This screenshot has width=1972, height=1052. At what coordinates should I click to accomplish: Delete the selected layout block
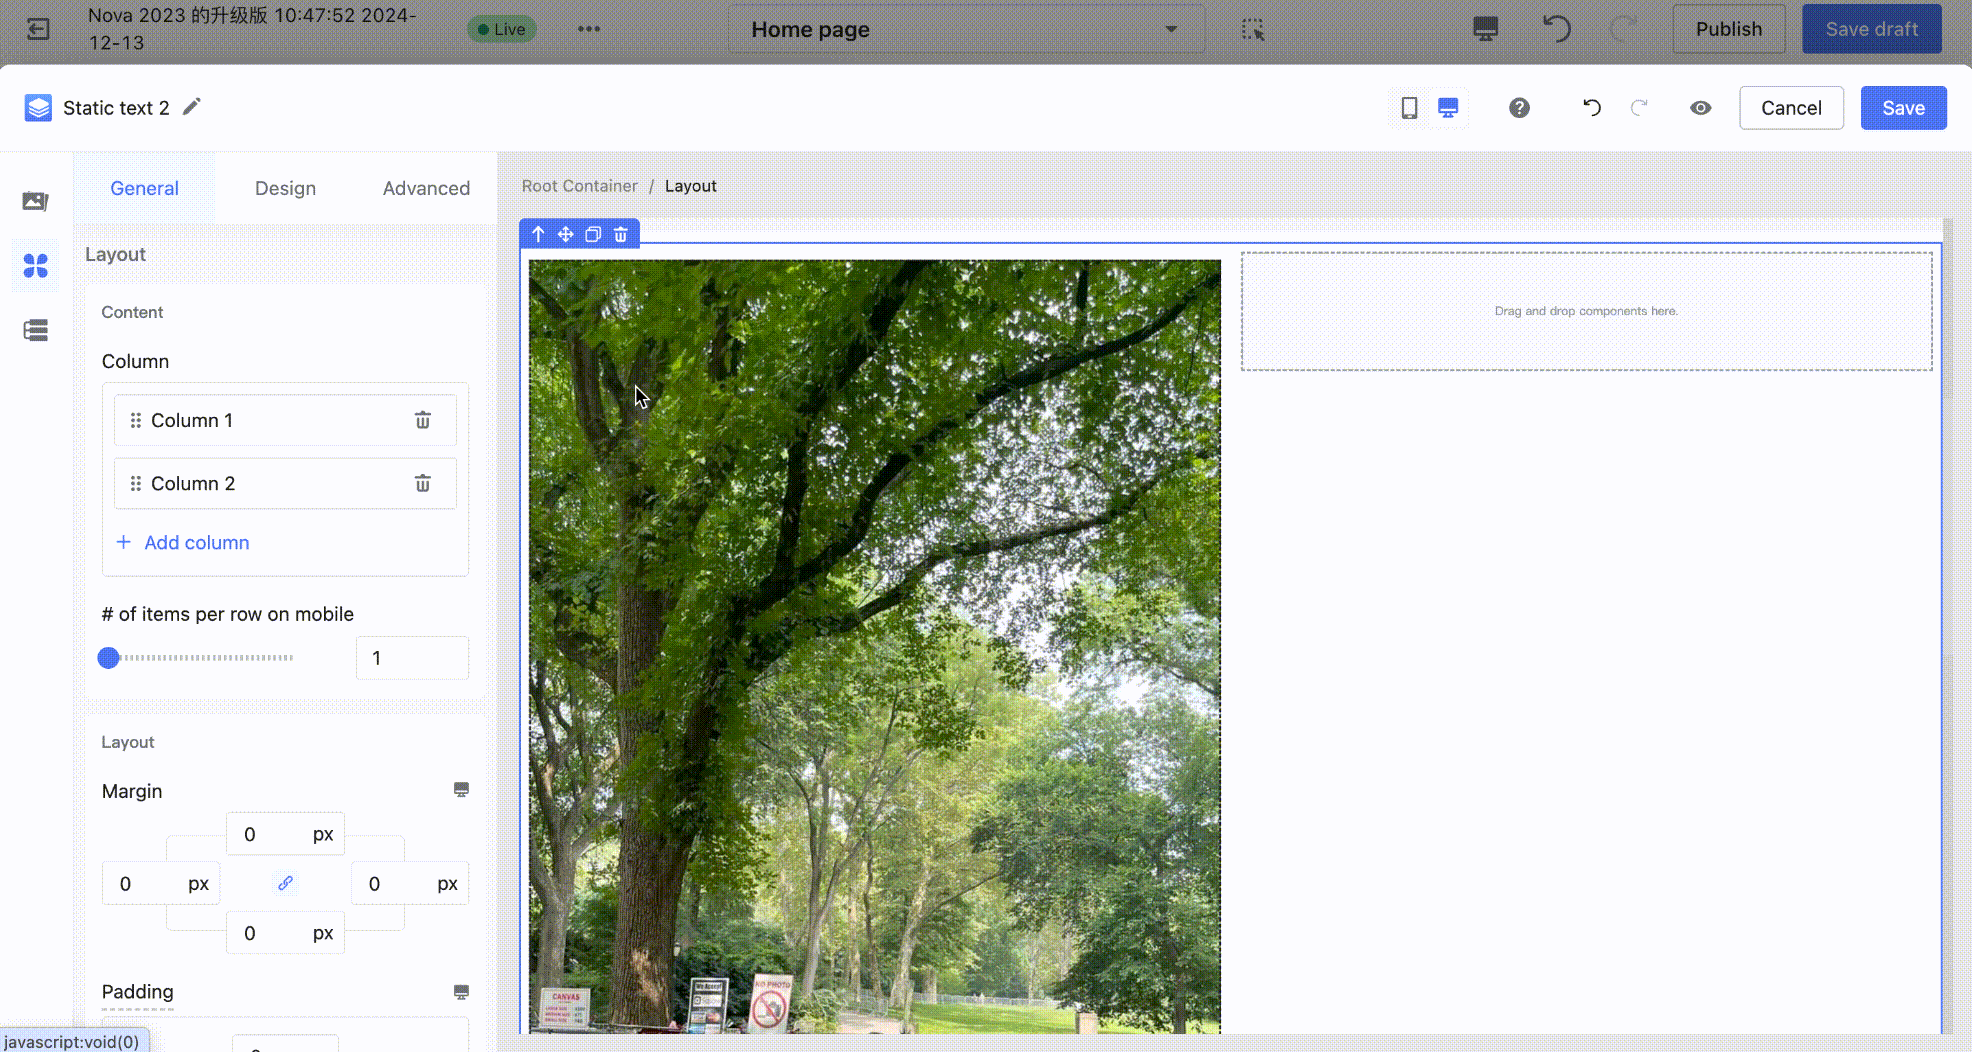coord(621,234)
